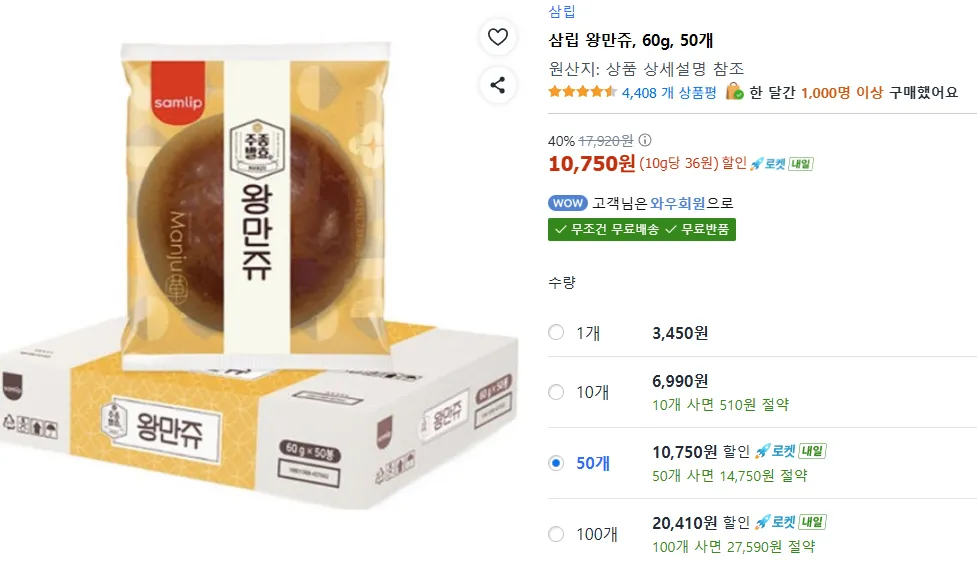Click the price info circle icon
This screenshot has height=568, width=977.
pos(645,140)
